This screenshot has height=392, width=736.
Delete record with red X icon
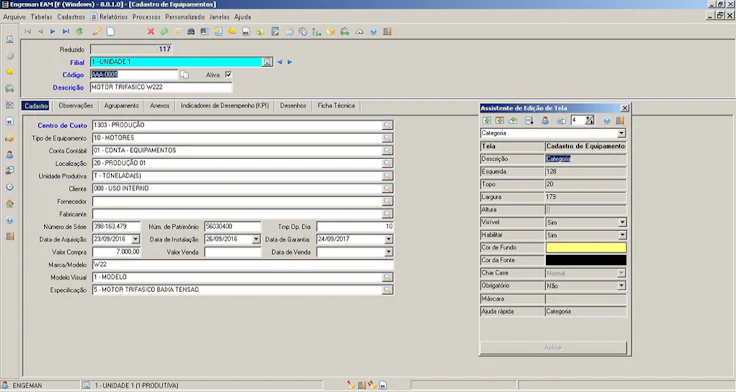151,31
